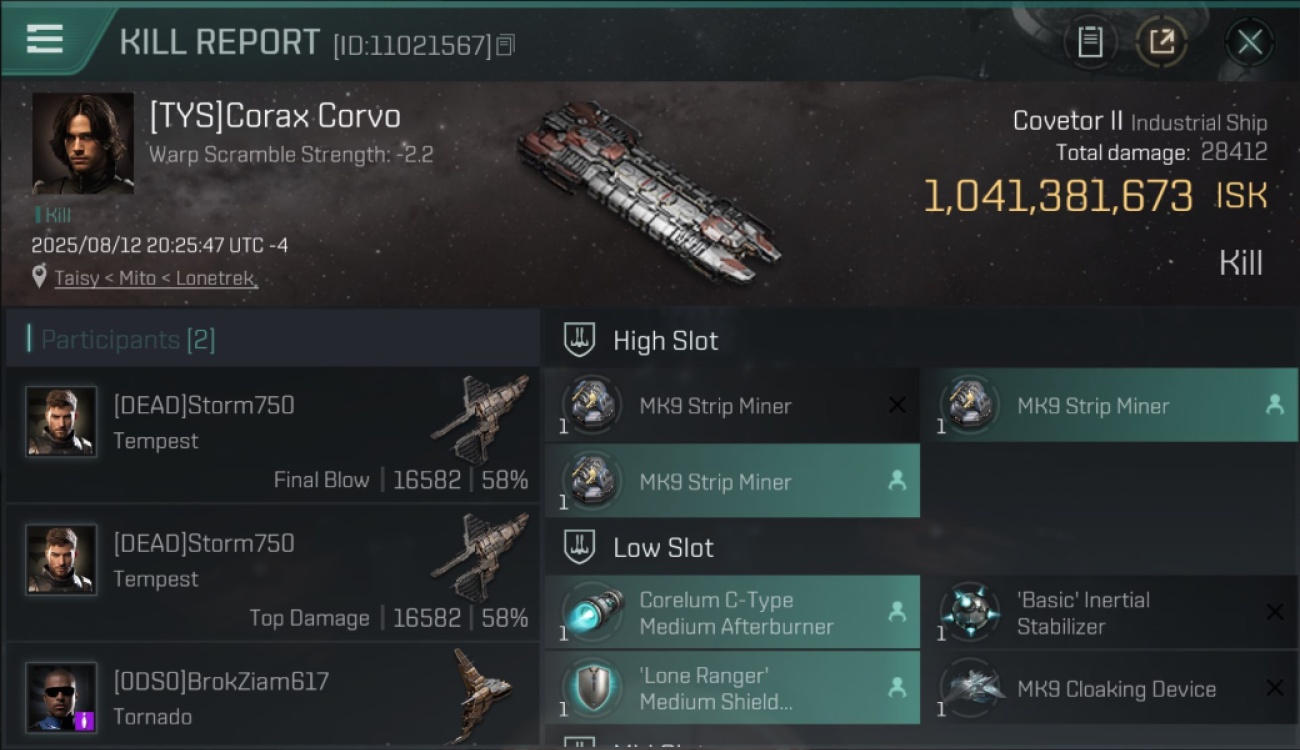Share kill report via export icon
1300x750 pixels.
point(1161,42)
